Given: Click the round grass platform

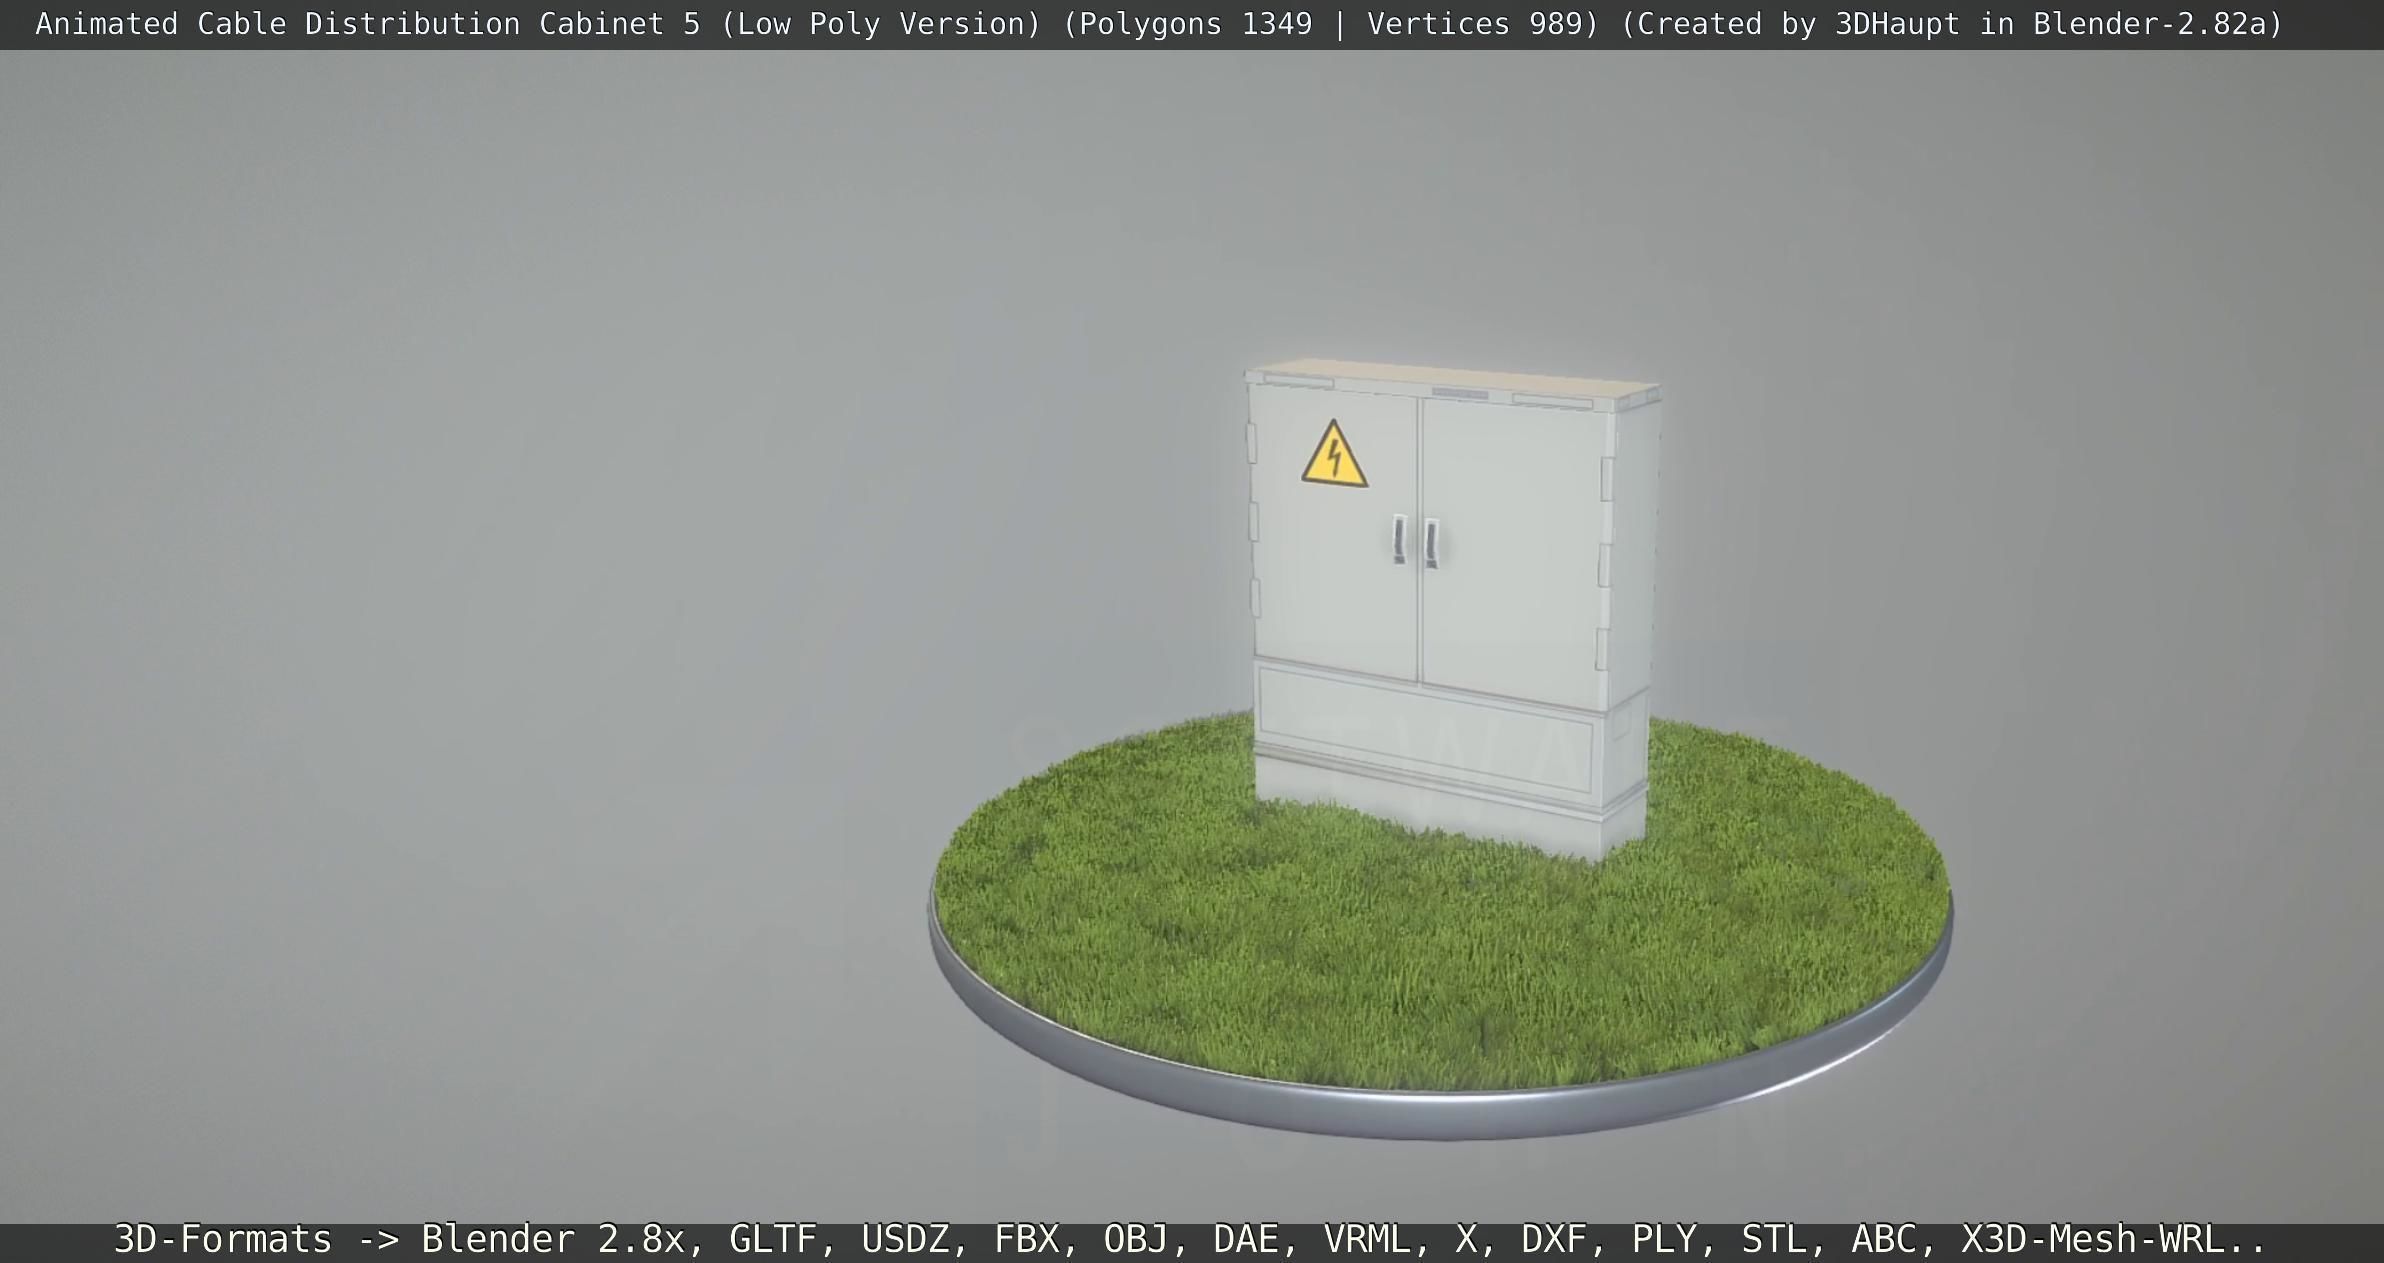Looking at the screenshot, I should (x=1440, y=925).
